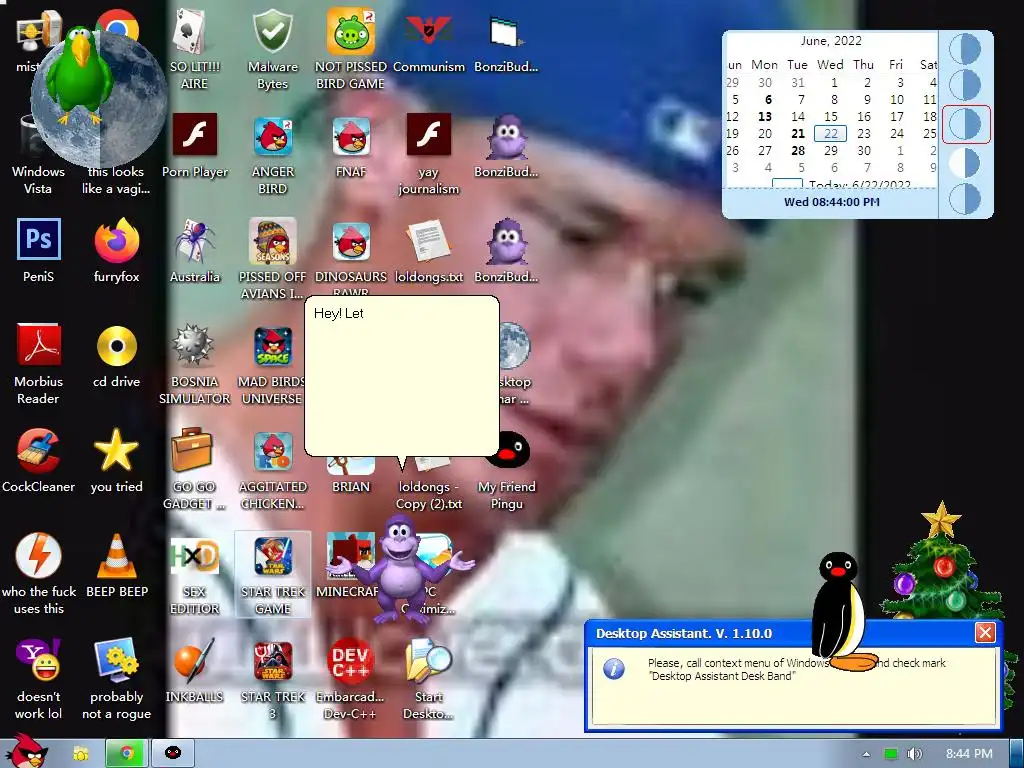Open the SEX EDITOR HxD shortcut
This screenshot has height=768, width=1024.
[195, 575]
